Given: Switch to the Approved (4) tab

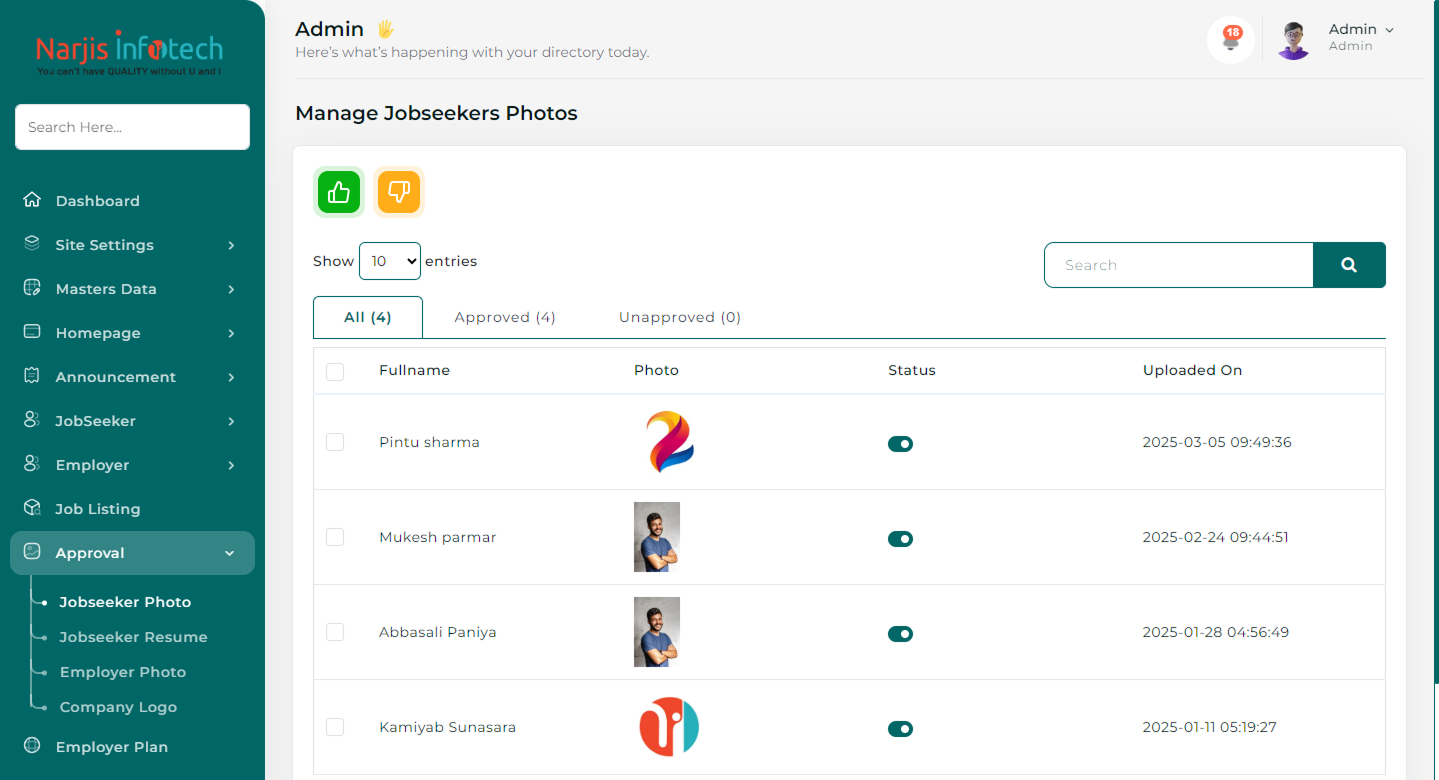Looking at the screenshot, I should click(x=505, y=317).
